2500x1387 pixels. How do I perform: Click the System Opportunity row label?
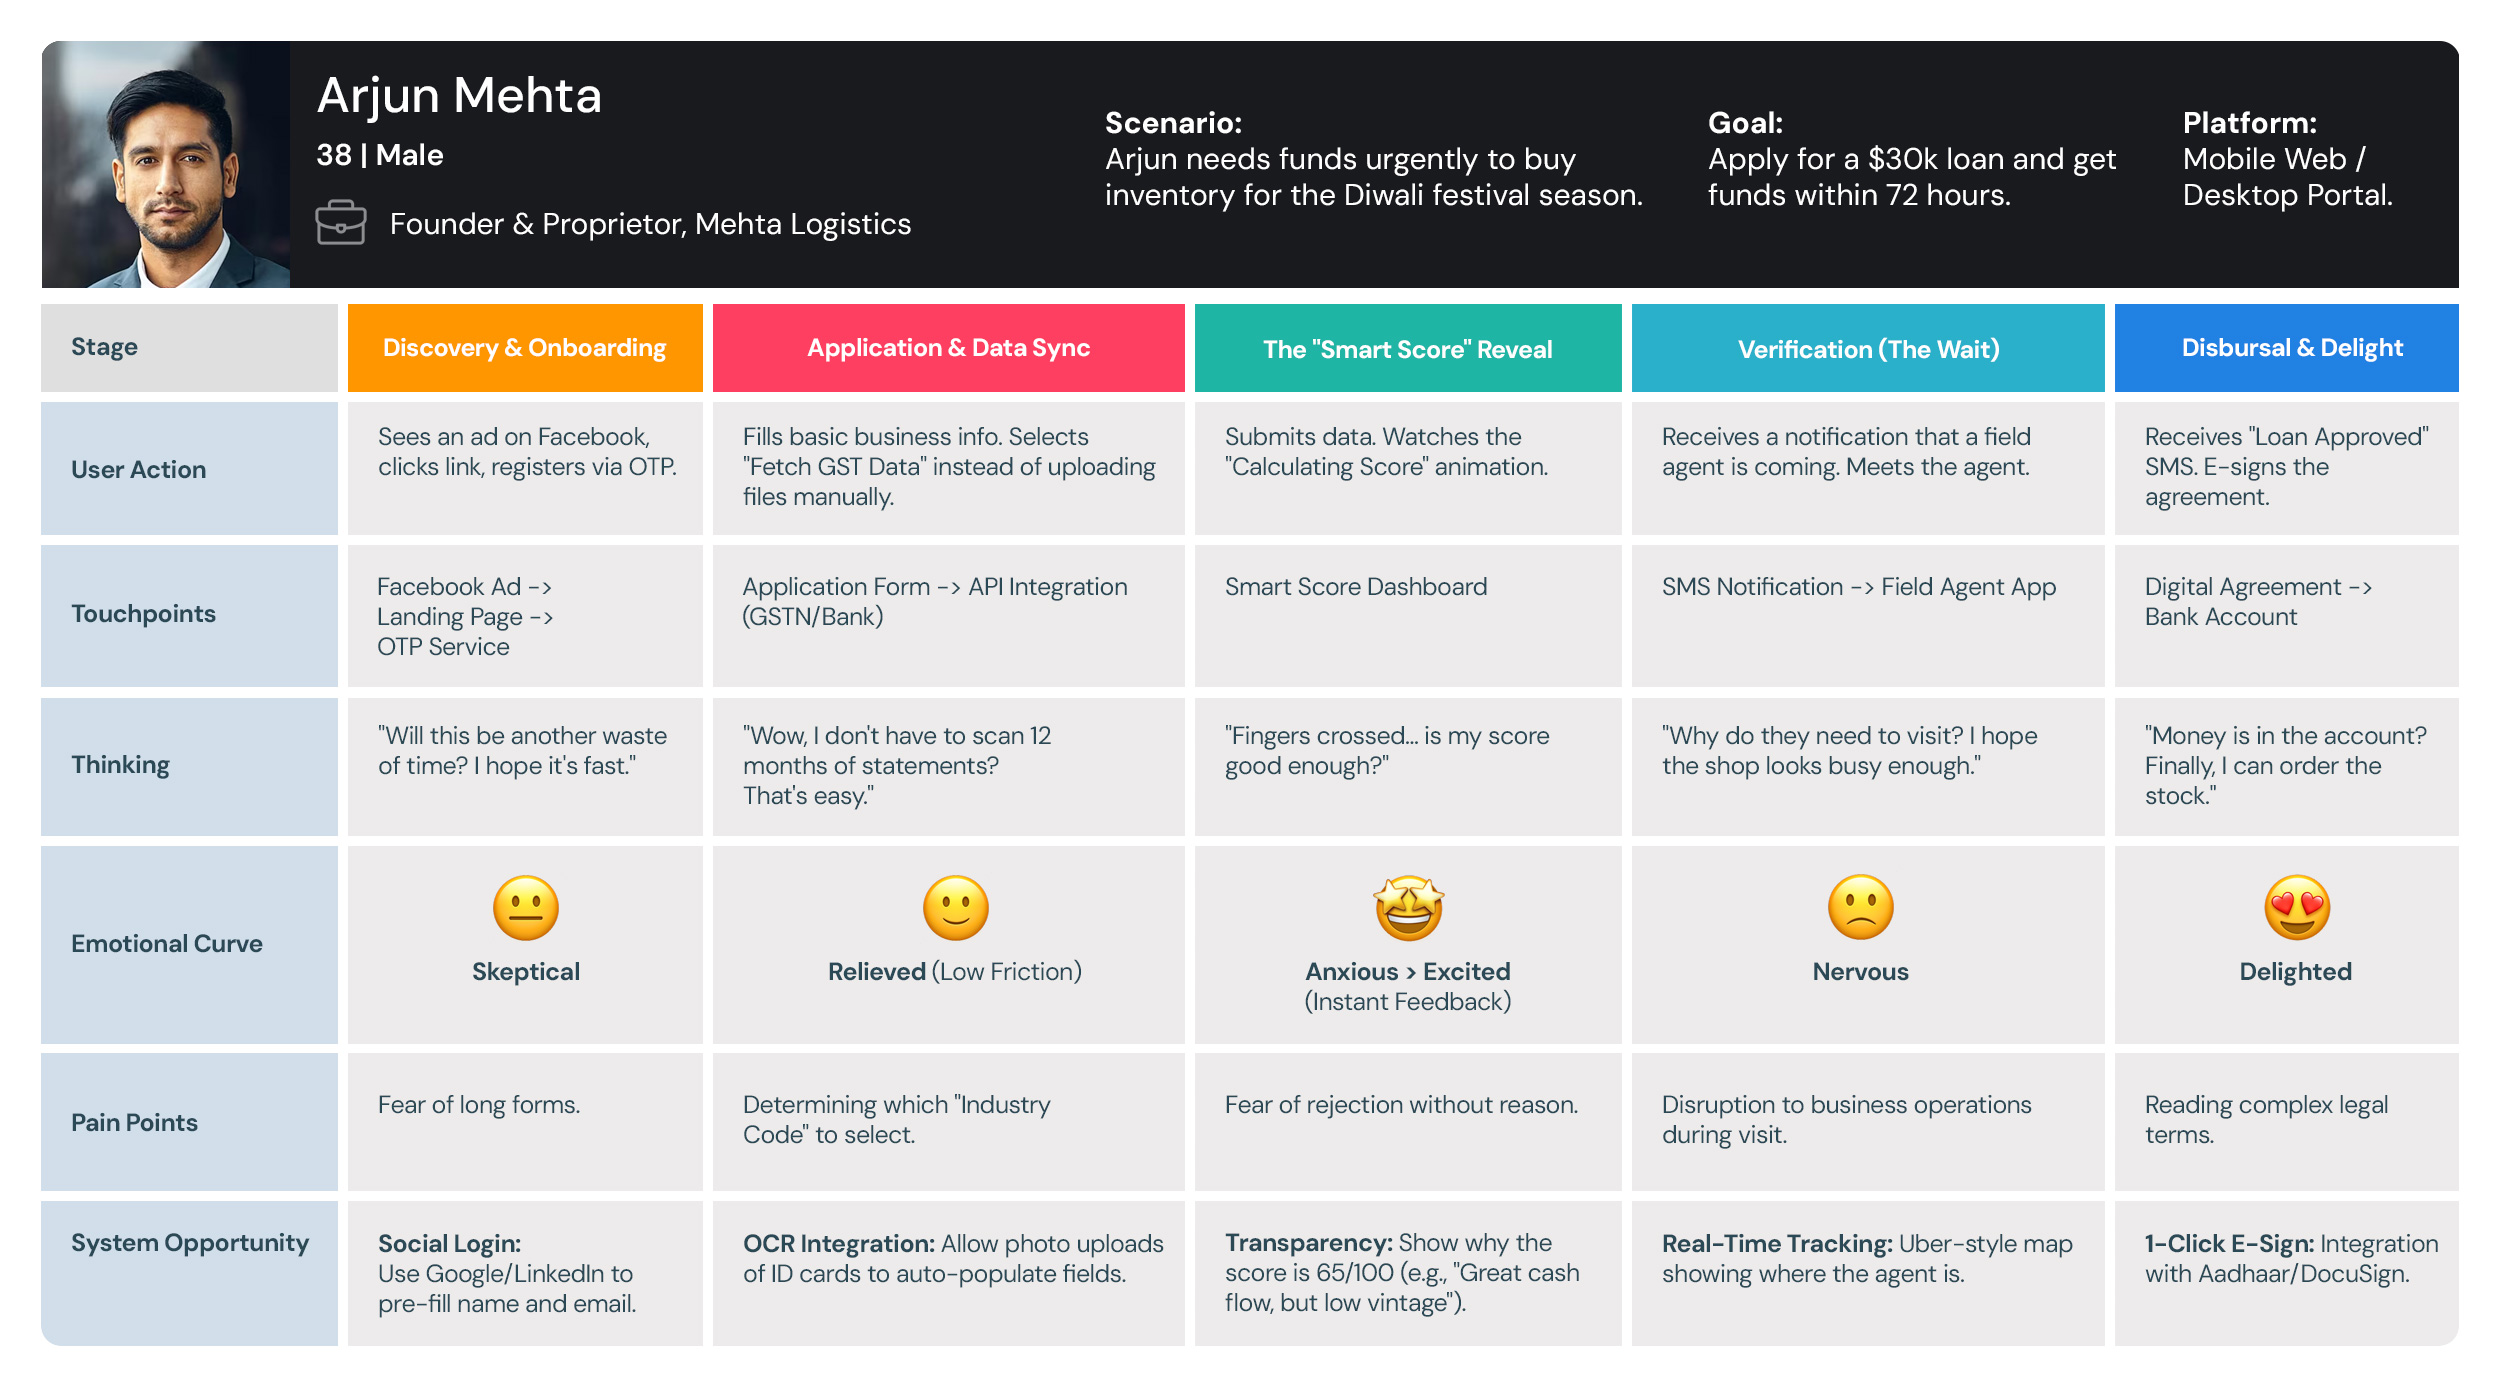coord(190,1243)
